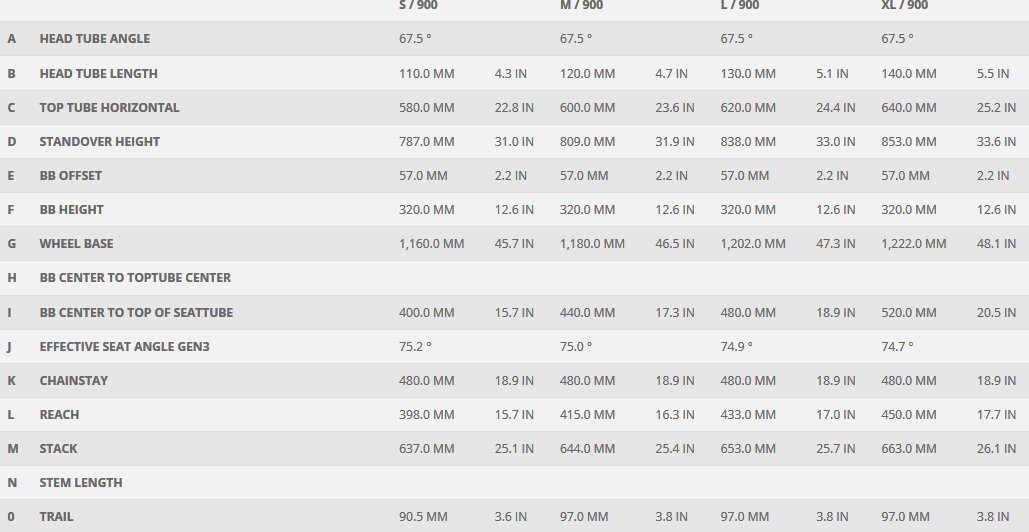
Task: Click the 1,160.0 MM wheel base value
Action: 431,244
